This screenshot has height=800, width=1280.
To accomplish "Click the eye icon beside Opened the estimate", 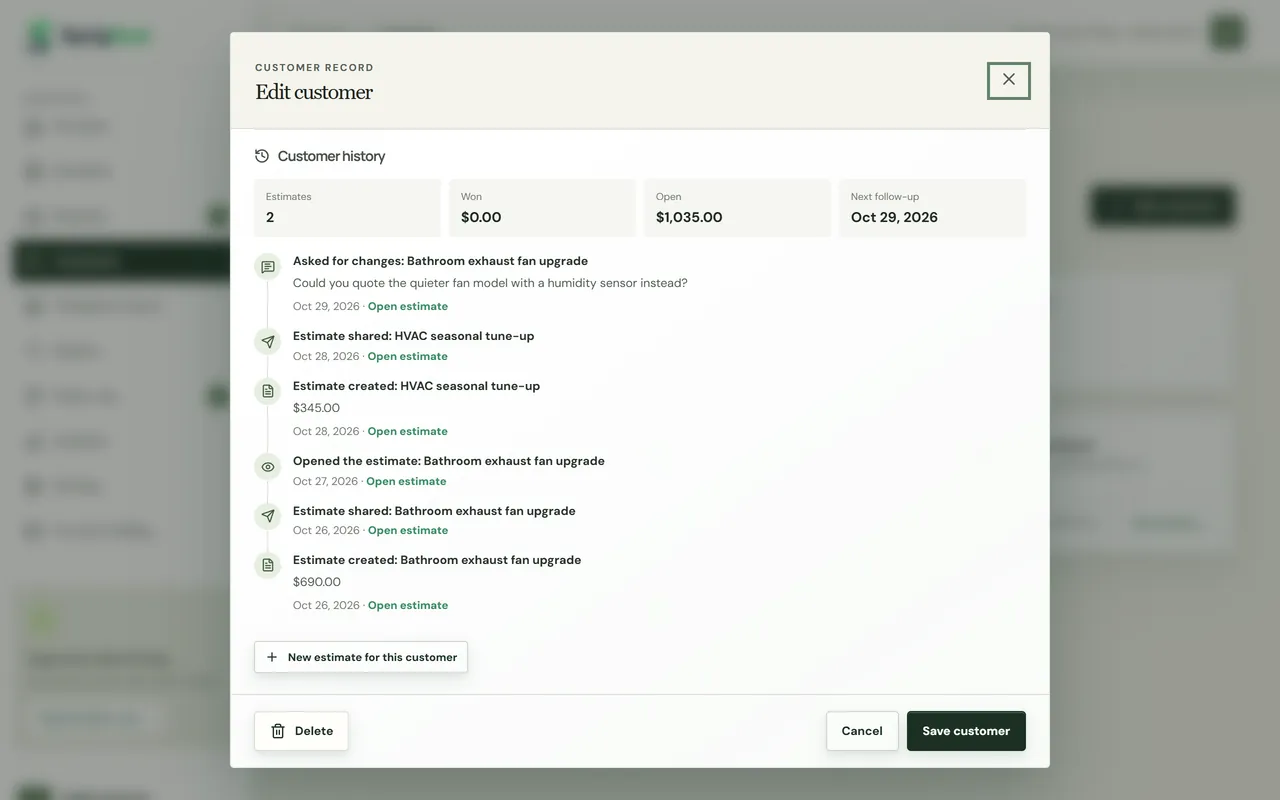I will [268, 467].
